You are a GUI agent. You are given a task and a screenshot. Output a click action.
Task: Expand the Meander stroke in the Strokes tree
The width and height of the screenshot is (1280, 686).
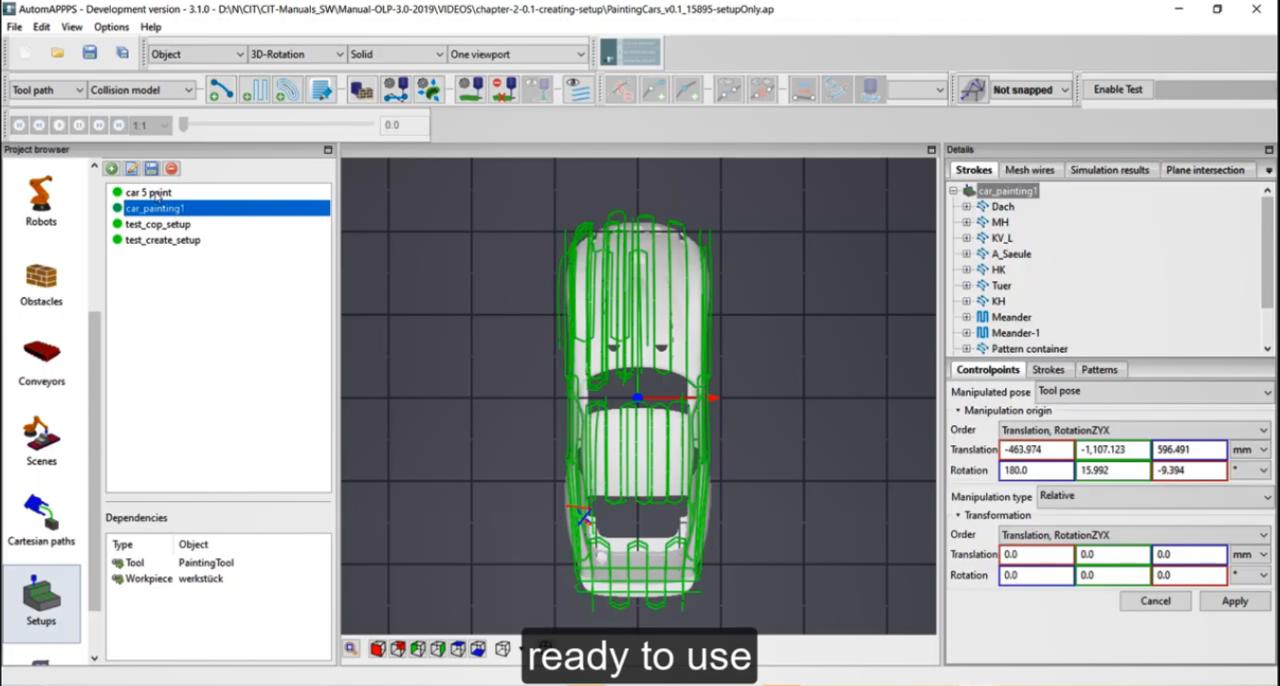pos(966,317)
